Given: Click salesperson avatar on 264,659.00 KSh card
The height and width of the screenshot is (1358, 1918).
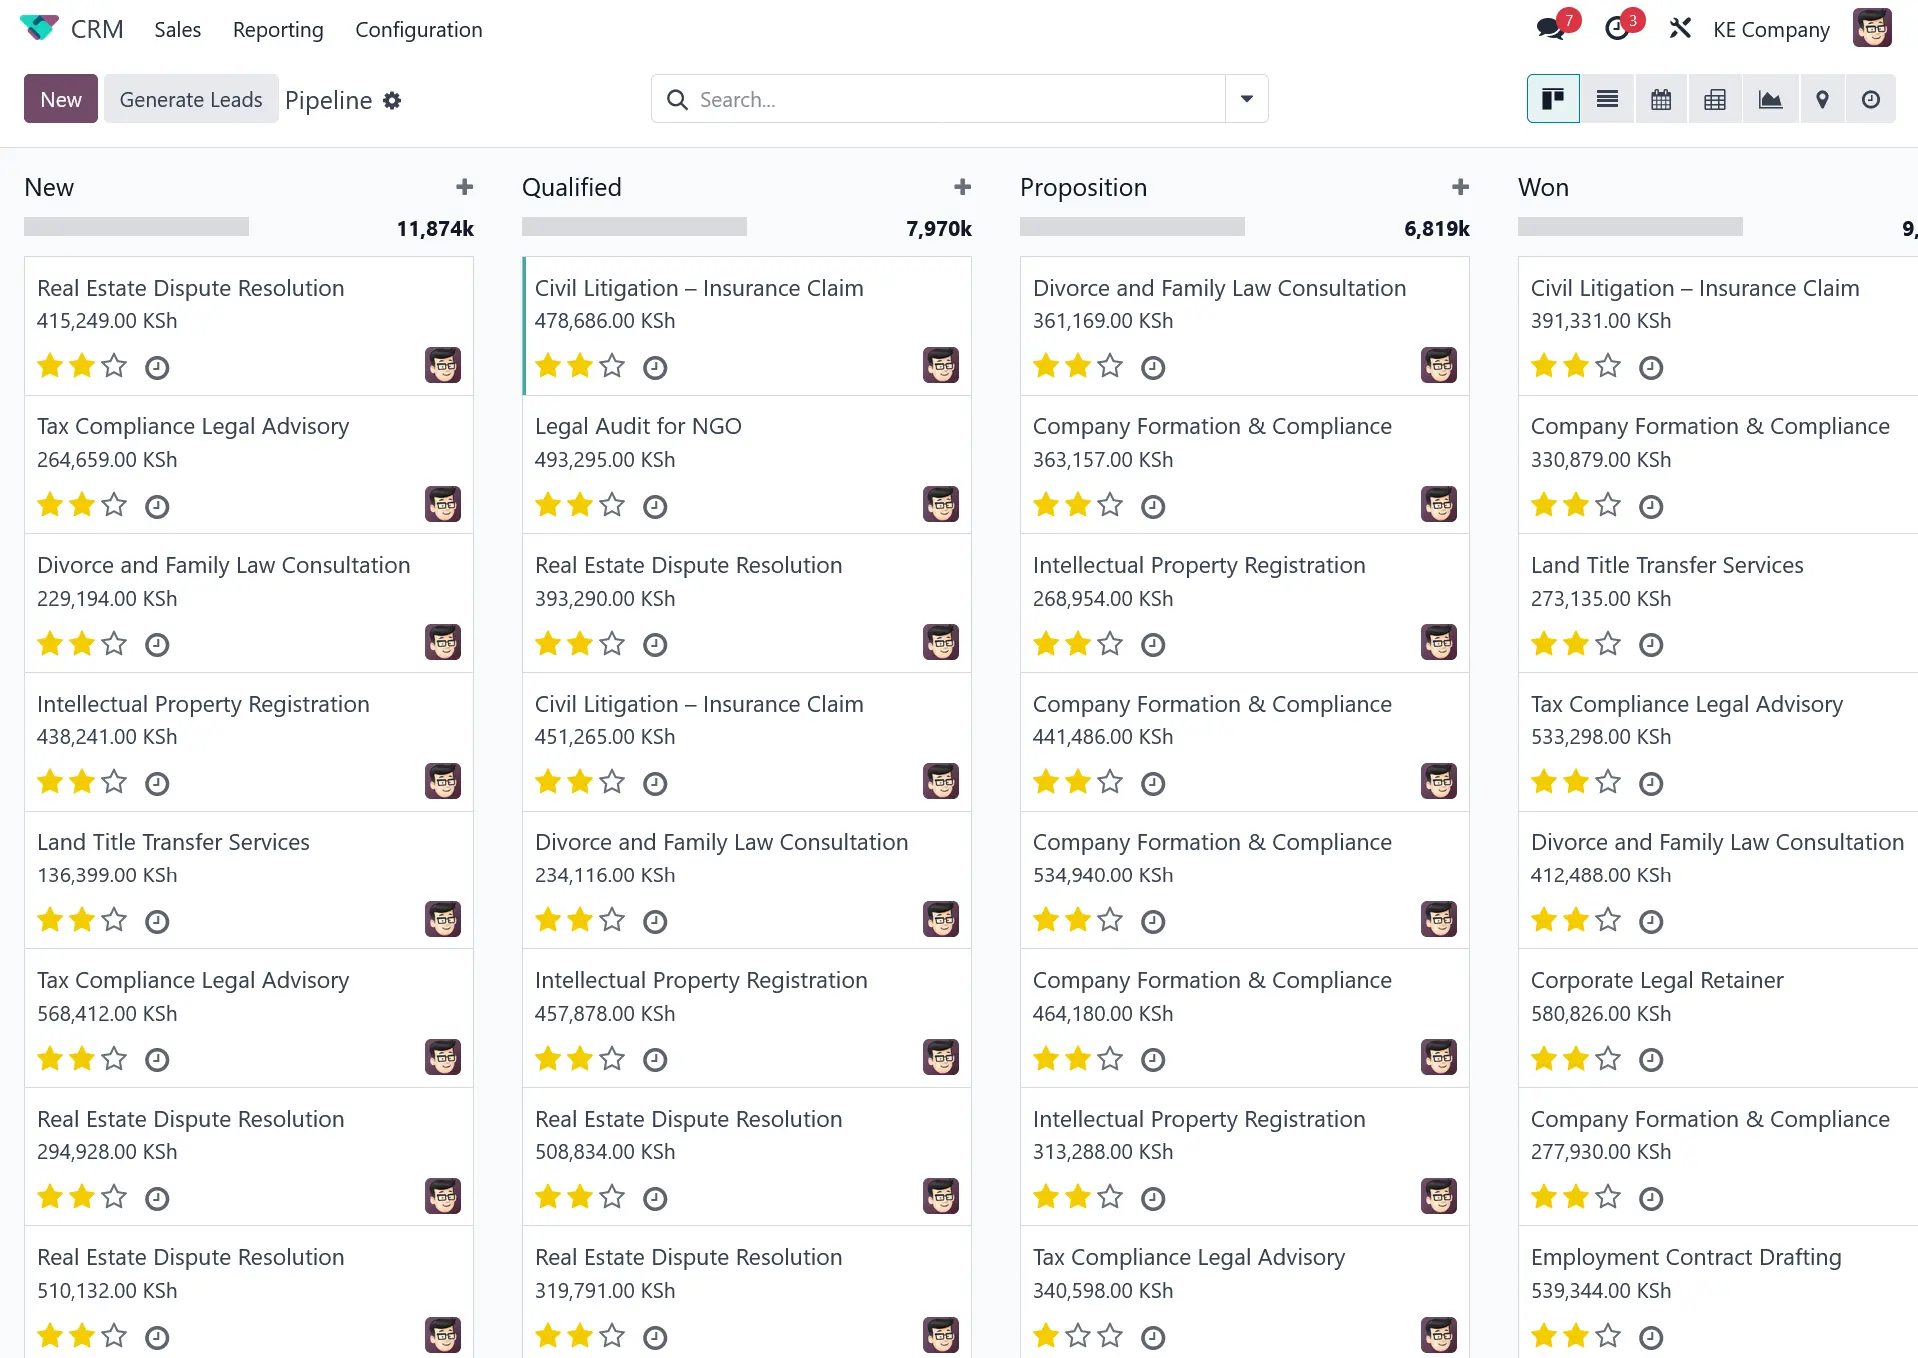Looking at the screenshot, I should click(x=443, y=504).
